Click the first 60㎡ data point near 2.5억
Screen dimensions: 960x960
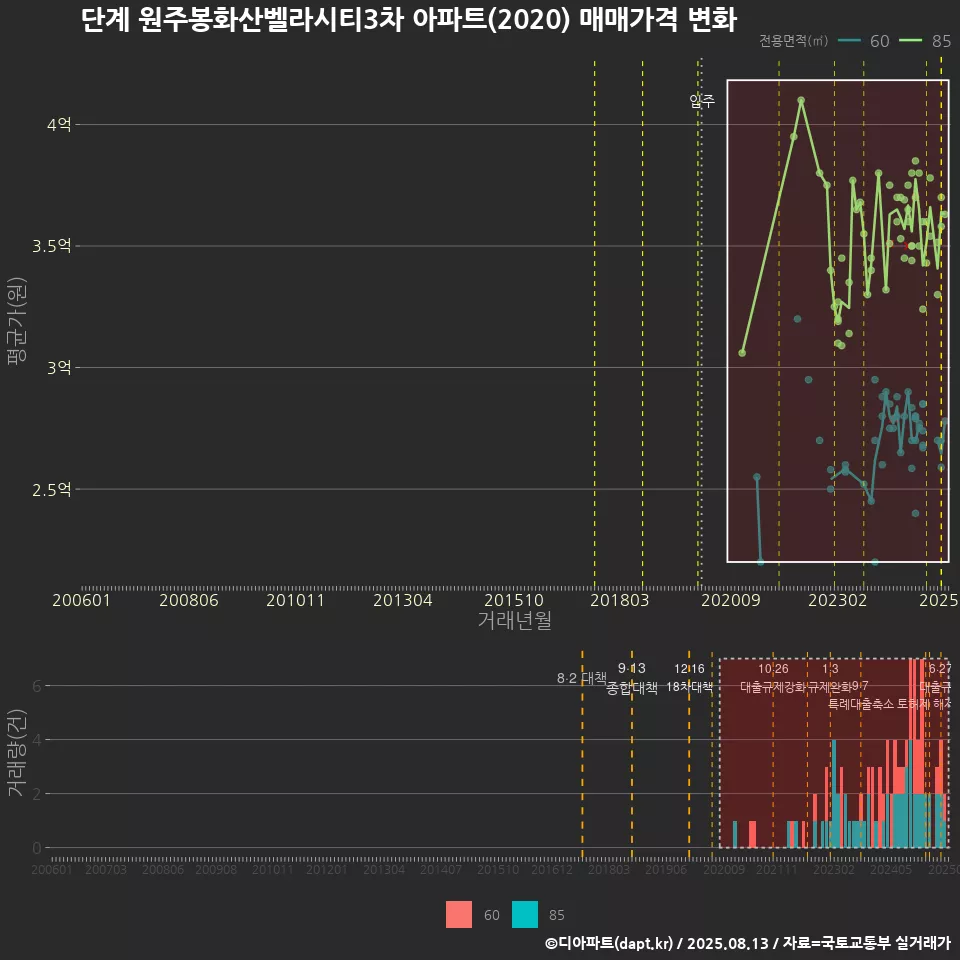(757, 477)
